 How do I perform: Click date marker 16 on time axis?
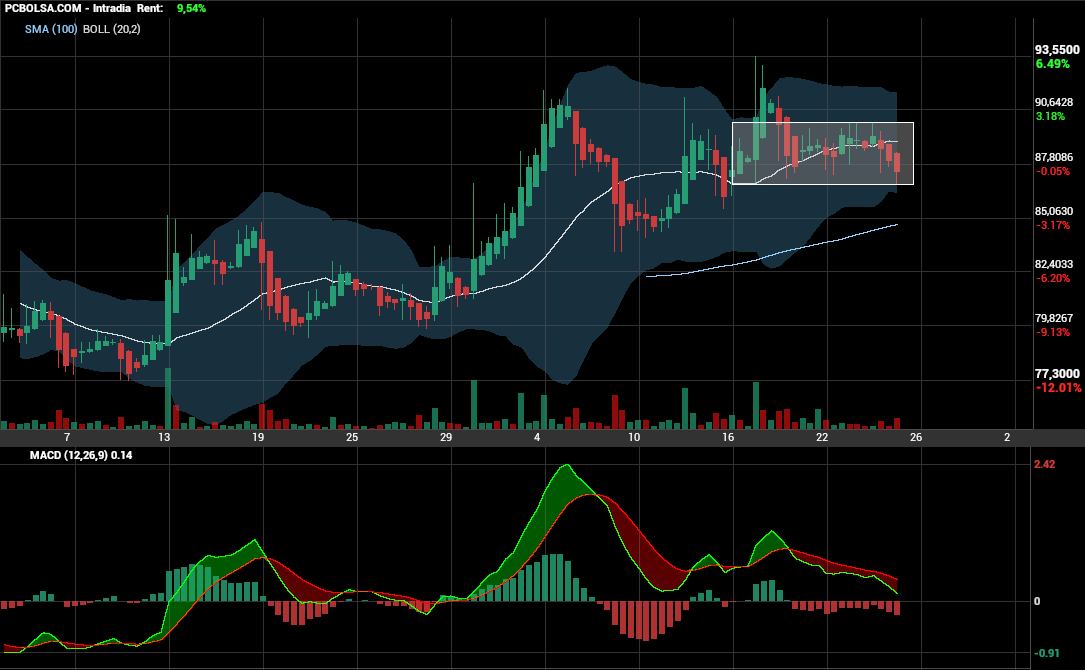click(728, 437)
